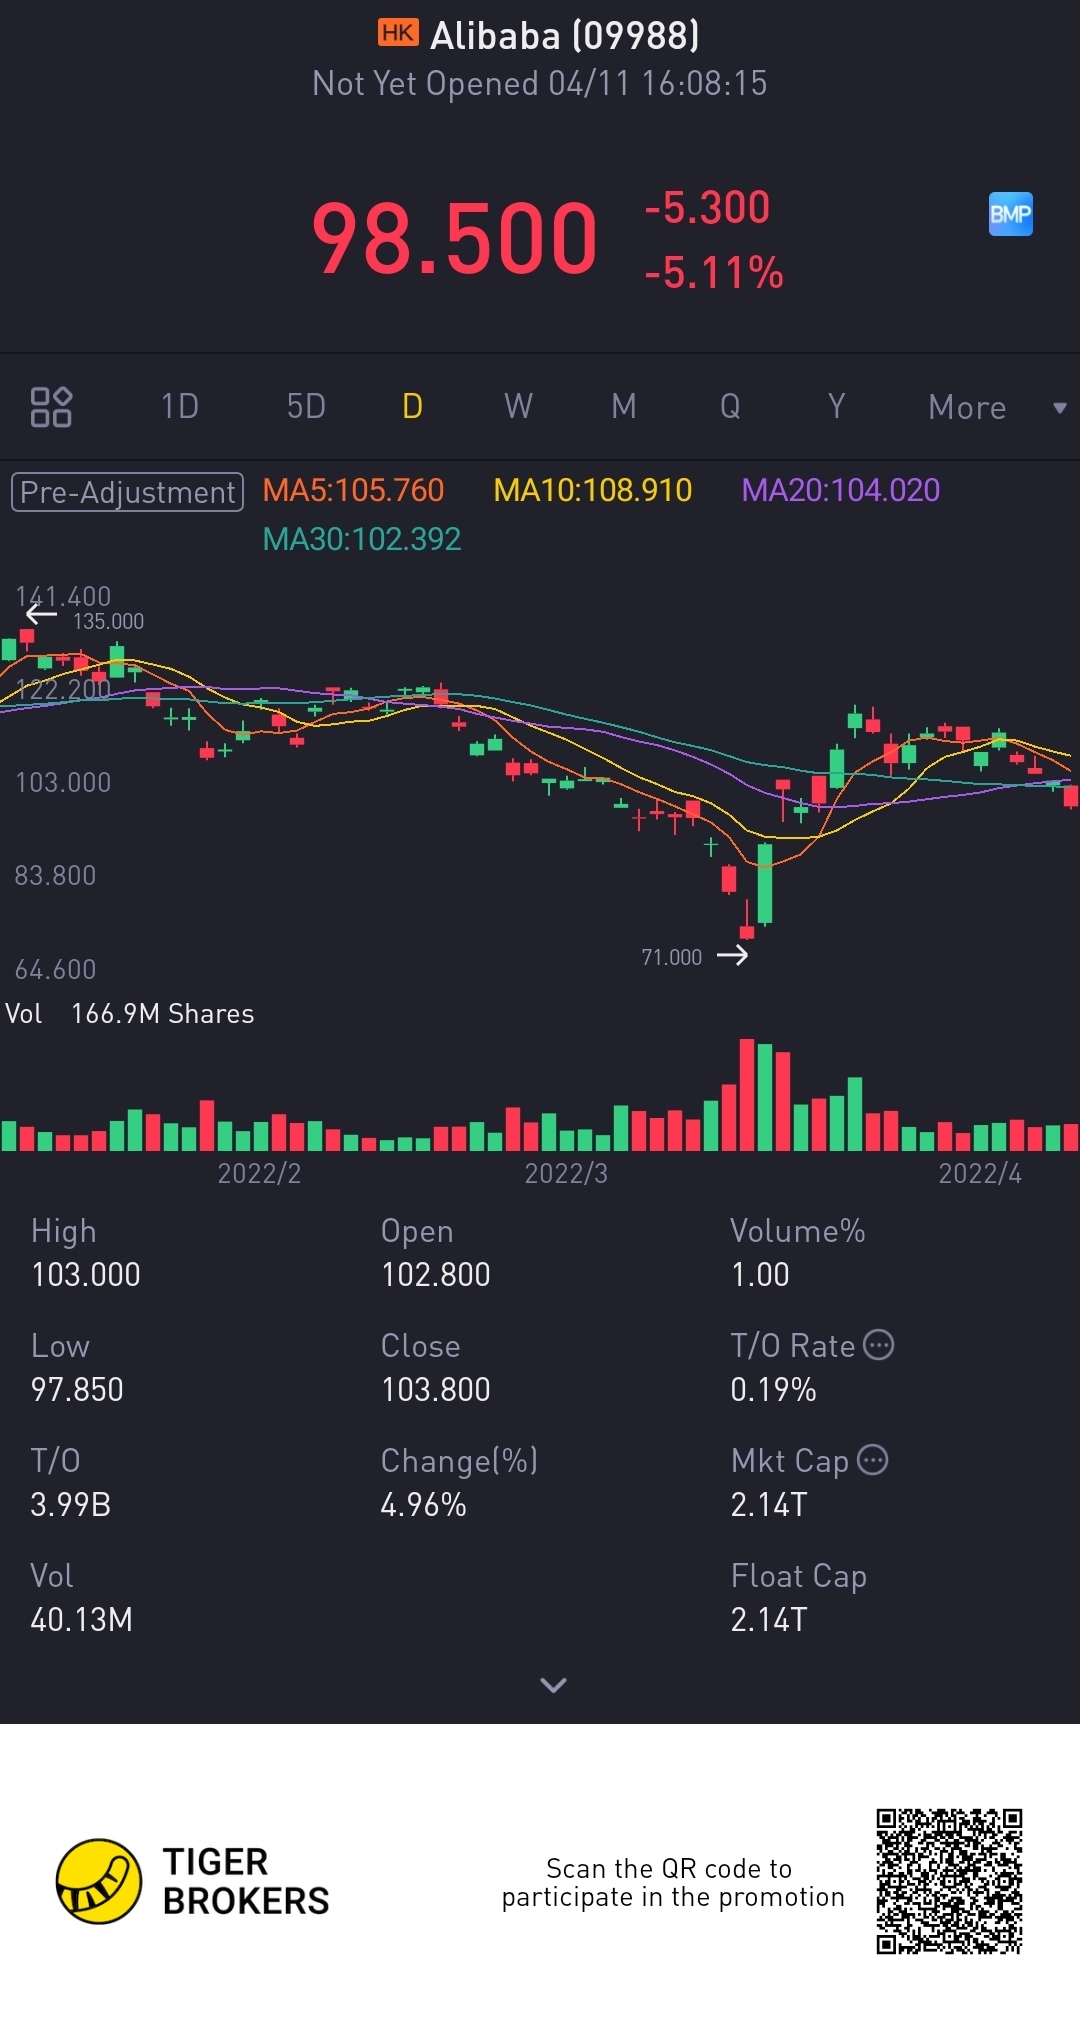Select the daily D chart tab

pyautogui.click(x=412, y=407)
